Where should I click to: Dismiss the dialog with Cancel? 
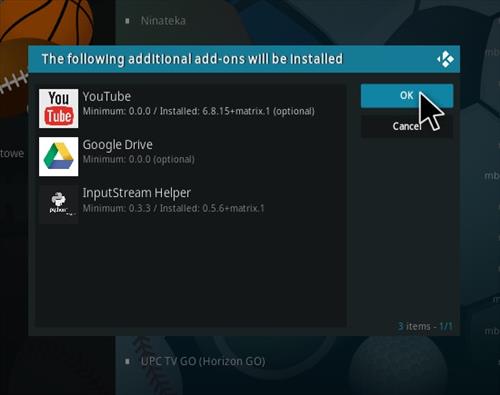point(407,126)
